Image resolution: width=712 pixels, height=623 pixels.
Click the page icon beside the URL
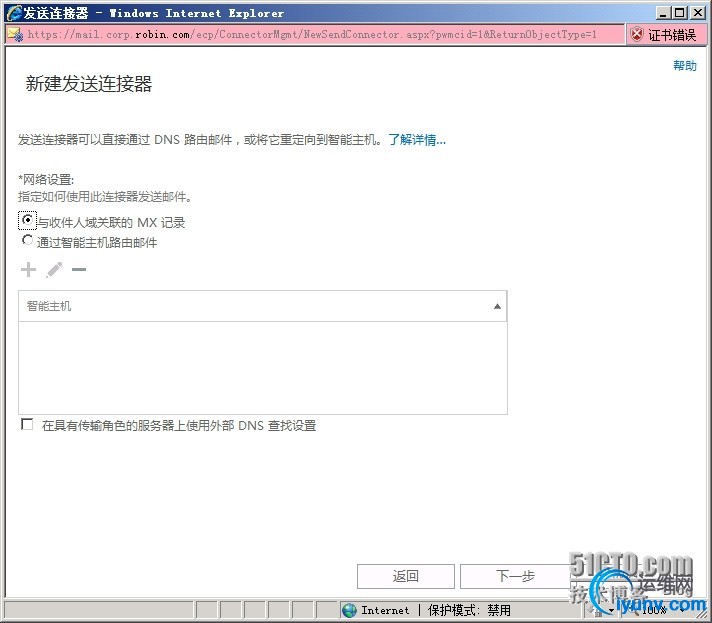click(x=15, y=35)
